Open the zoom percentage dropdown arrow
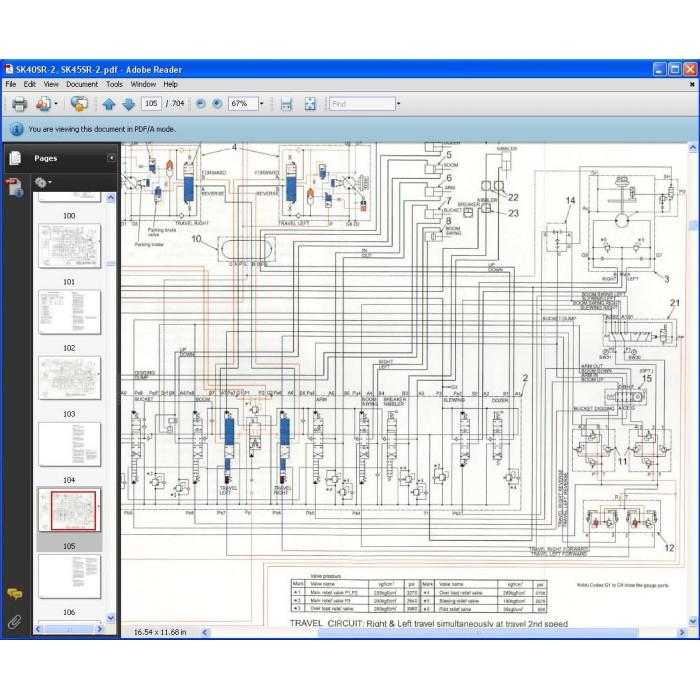700x700 pixels. (x=262, y=104)
